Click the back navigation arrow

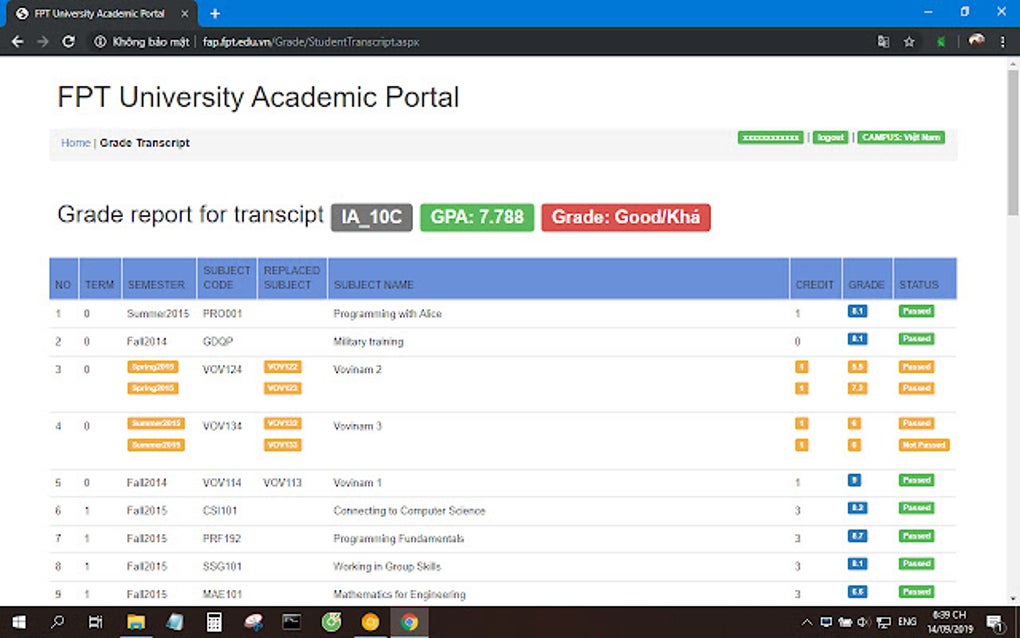pyautogui.click(x=16, y=41)
